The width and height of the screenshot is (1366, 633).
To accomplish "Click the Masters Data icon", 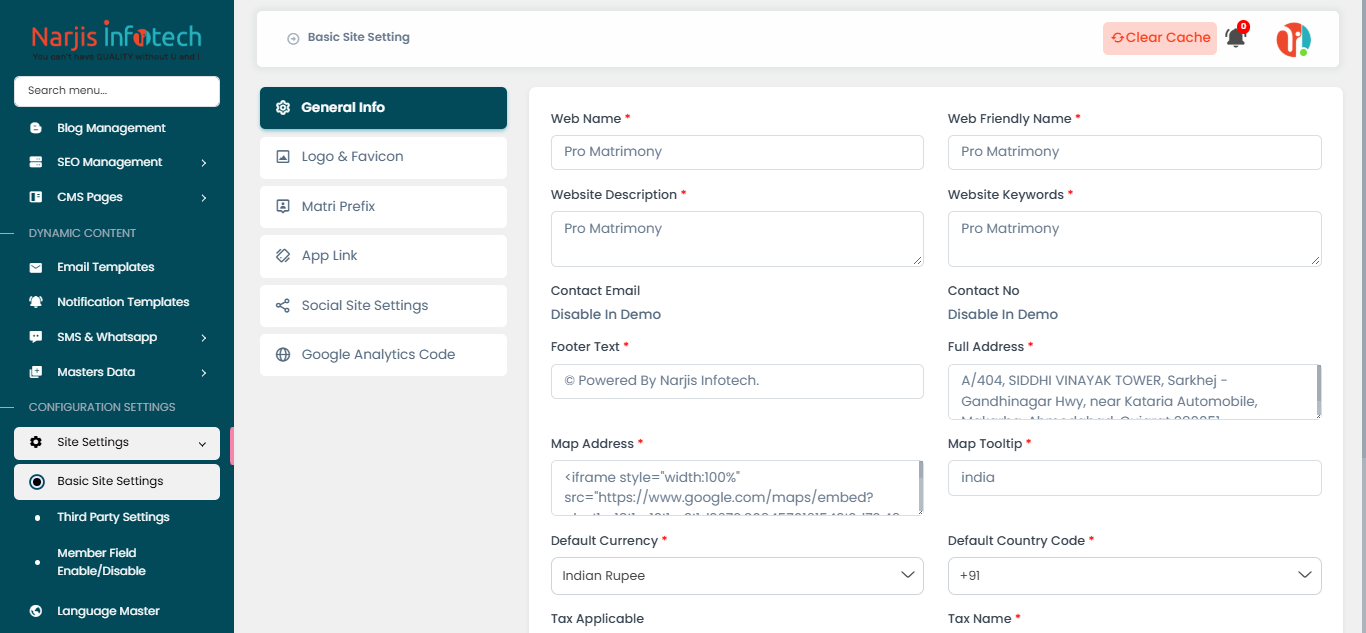I will click(36, 372).
